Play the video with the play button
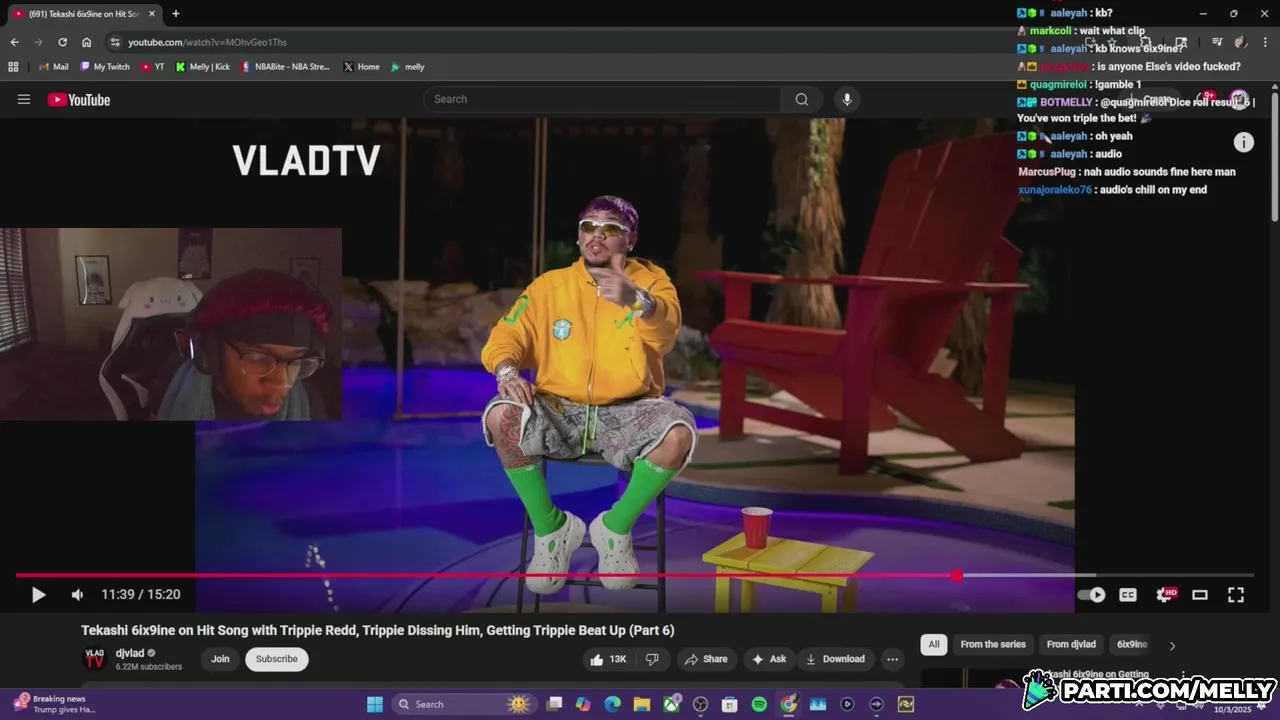The image size is (1280, 720). 38,595
